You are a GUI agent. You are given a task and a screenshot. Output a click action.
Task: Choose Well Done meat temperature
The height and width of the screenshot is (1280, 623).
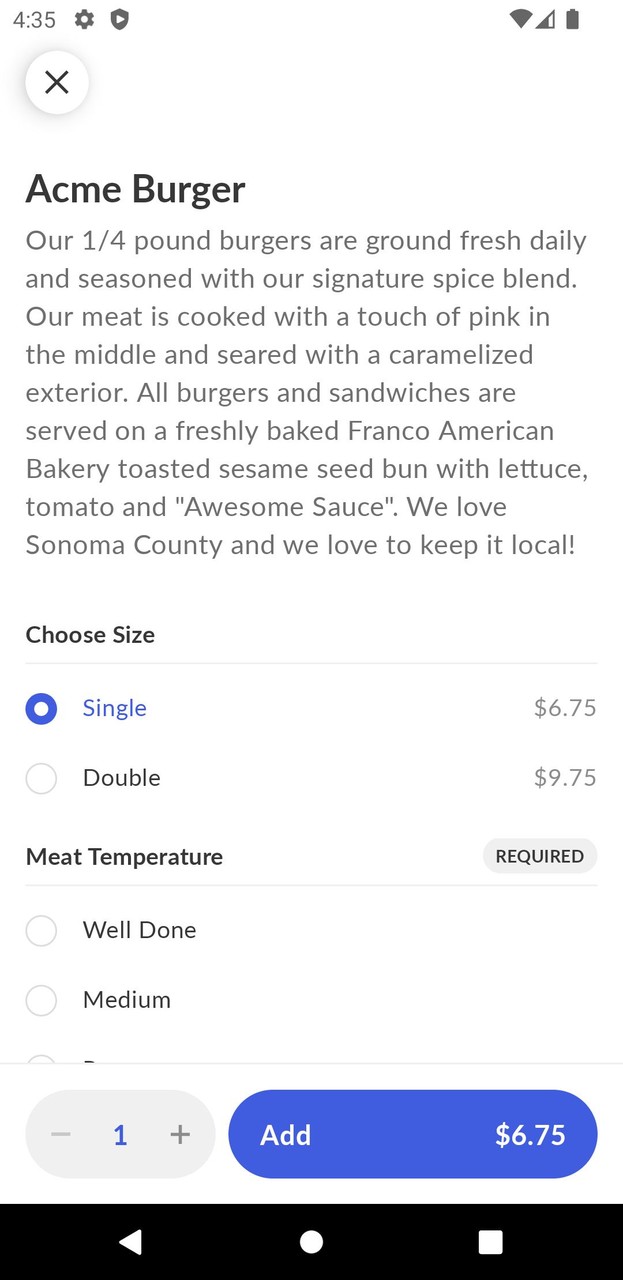click(x=41, y=930)
